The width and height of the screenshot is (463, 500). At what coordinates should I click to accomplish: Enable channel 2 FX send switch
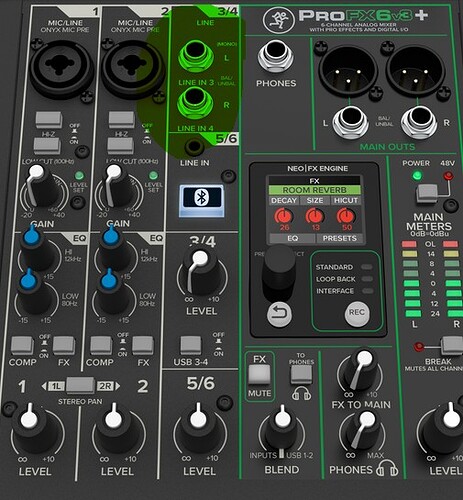click(143, 346)
